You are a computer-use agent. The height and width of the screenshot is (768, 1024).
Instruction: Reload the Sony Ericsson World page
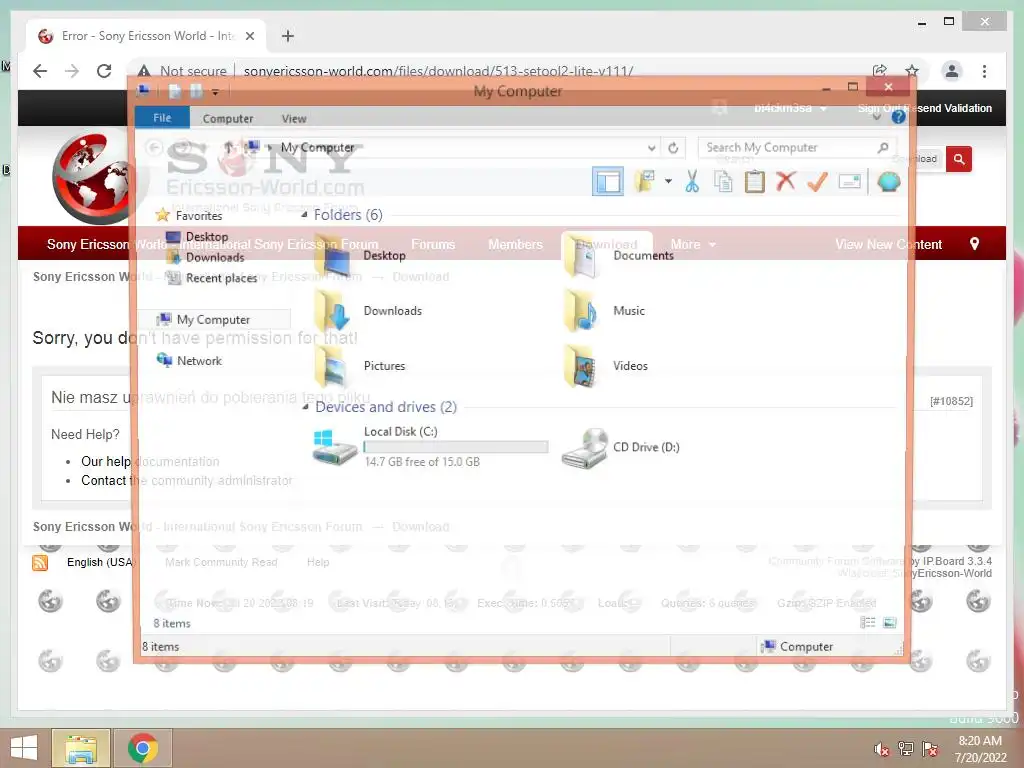pos(104,71)
